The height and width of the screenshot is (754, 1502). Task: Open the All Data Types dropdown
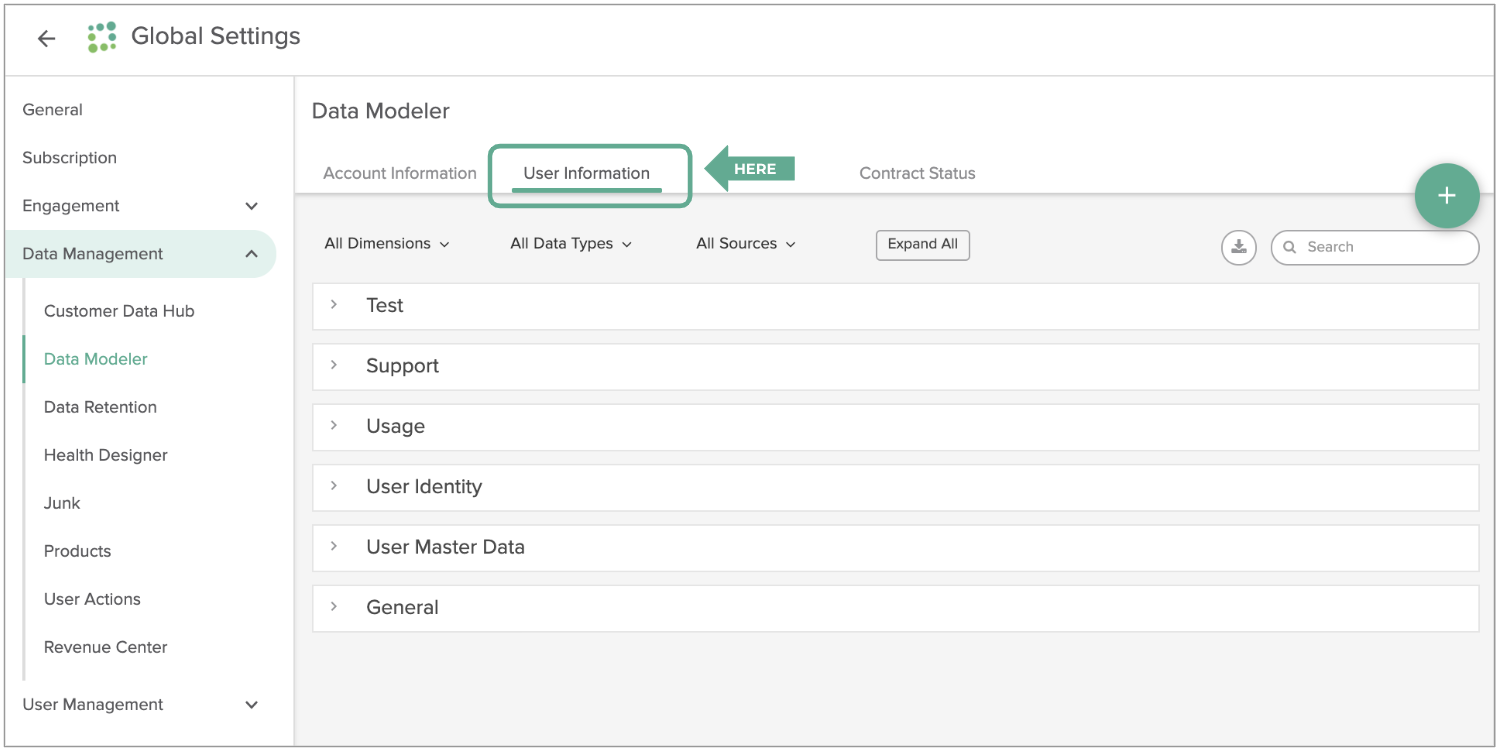click(x=571, y=244)
